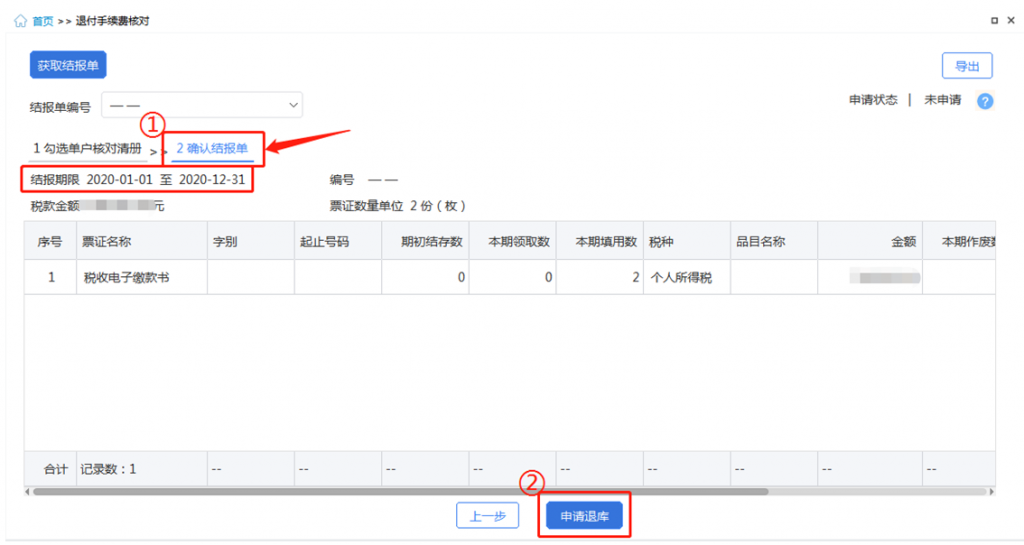Click the 本期填用数 value 2 cell

600,277
